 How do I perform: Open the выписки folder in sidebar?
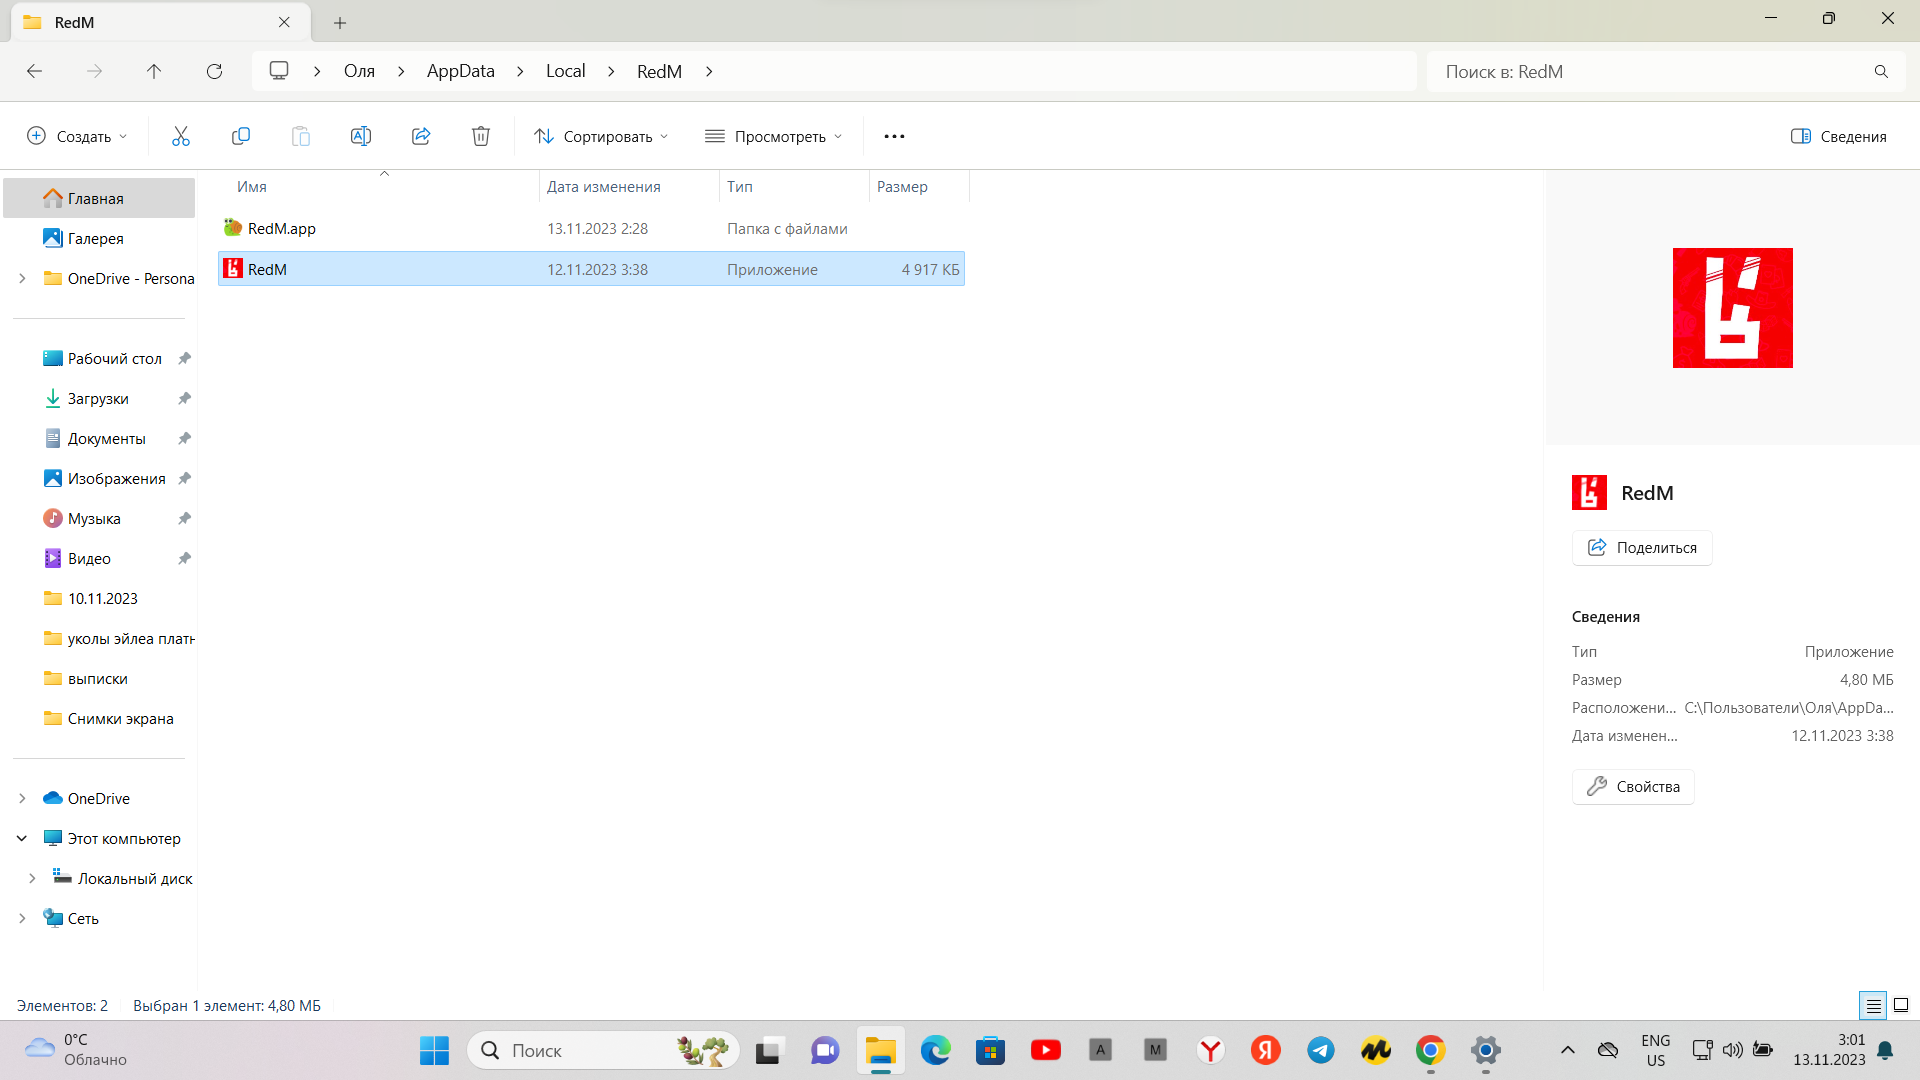tap(99, 678)
